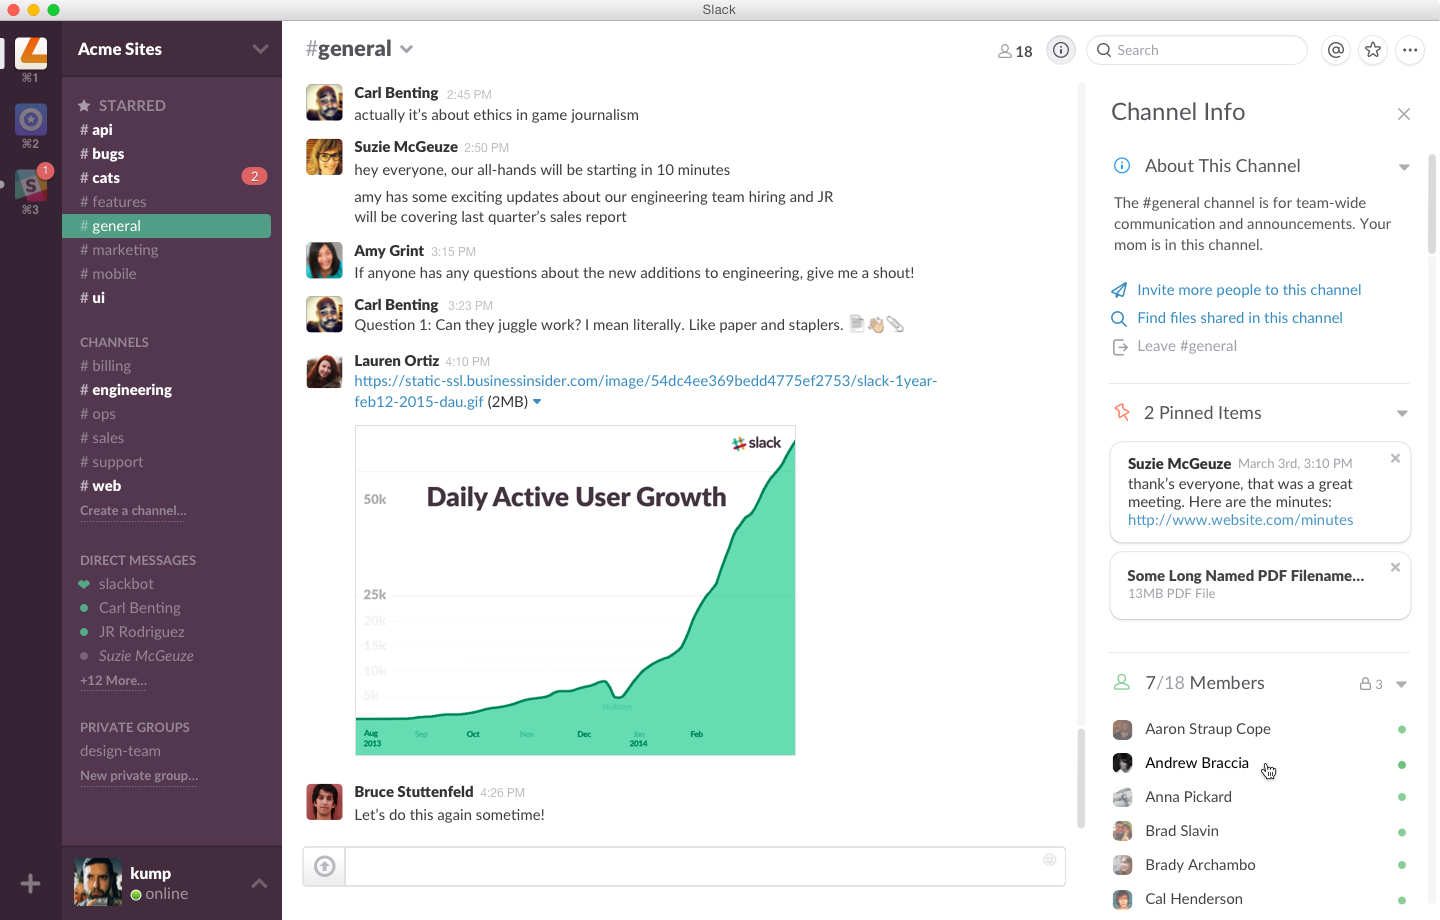Screen dimensions: 1440x920
Task: Remove the pinned PDF file item
Action: click(1395, 567)
